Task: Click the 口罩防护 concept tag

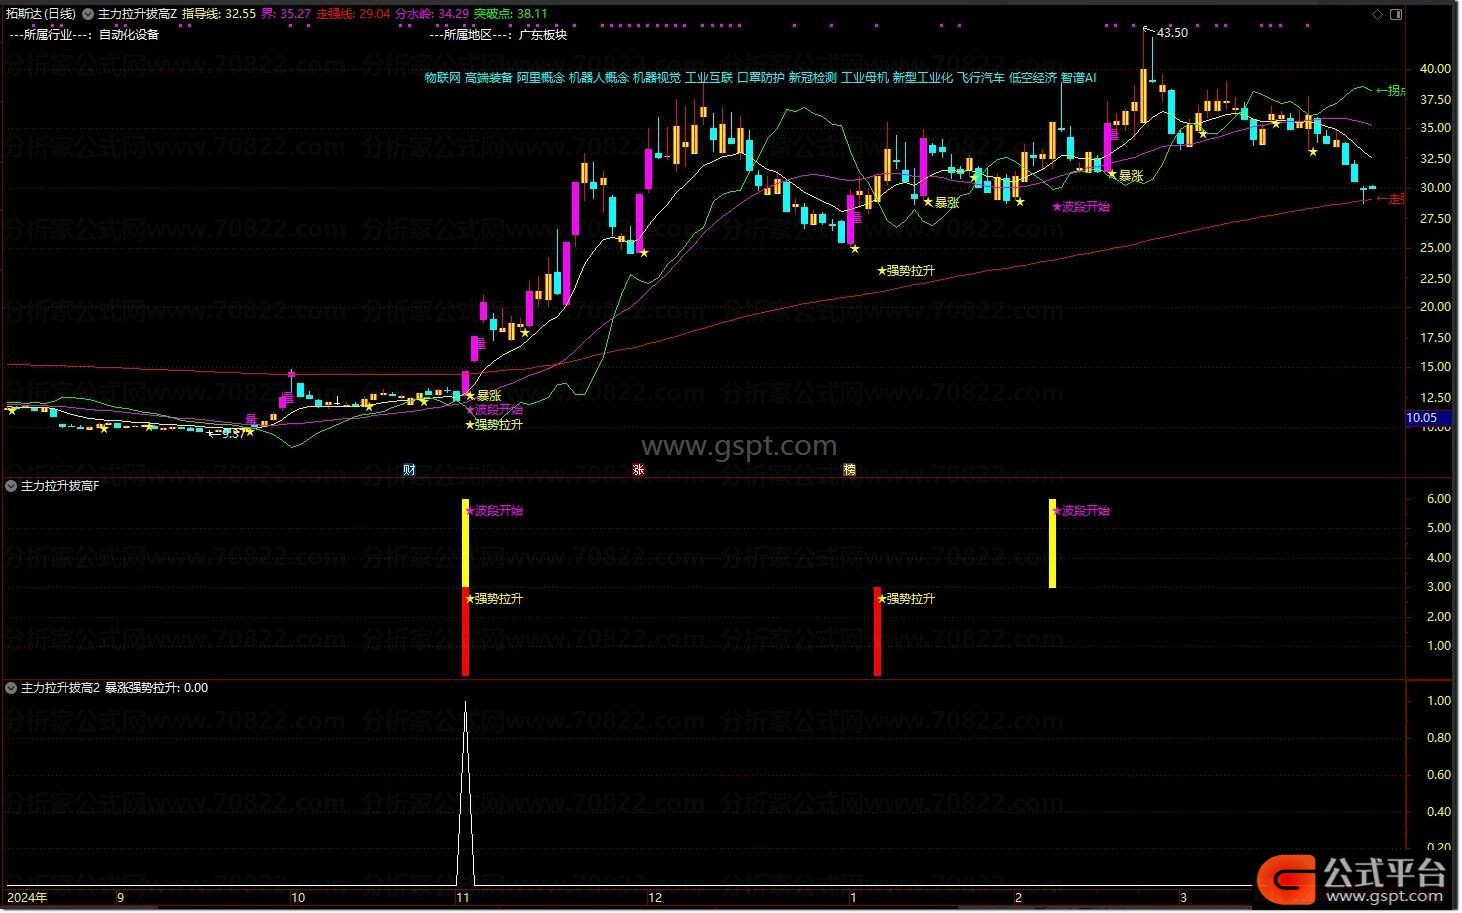Action: click(760, 77)
